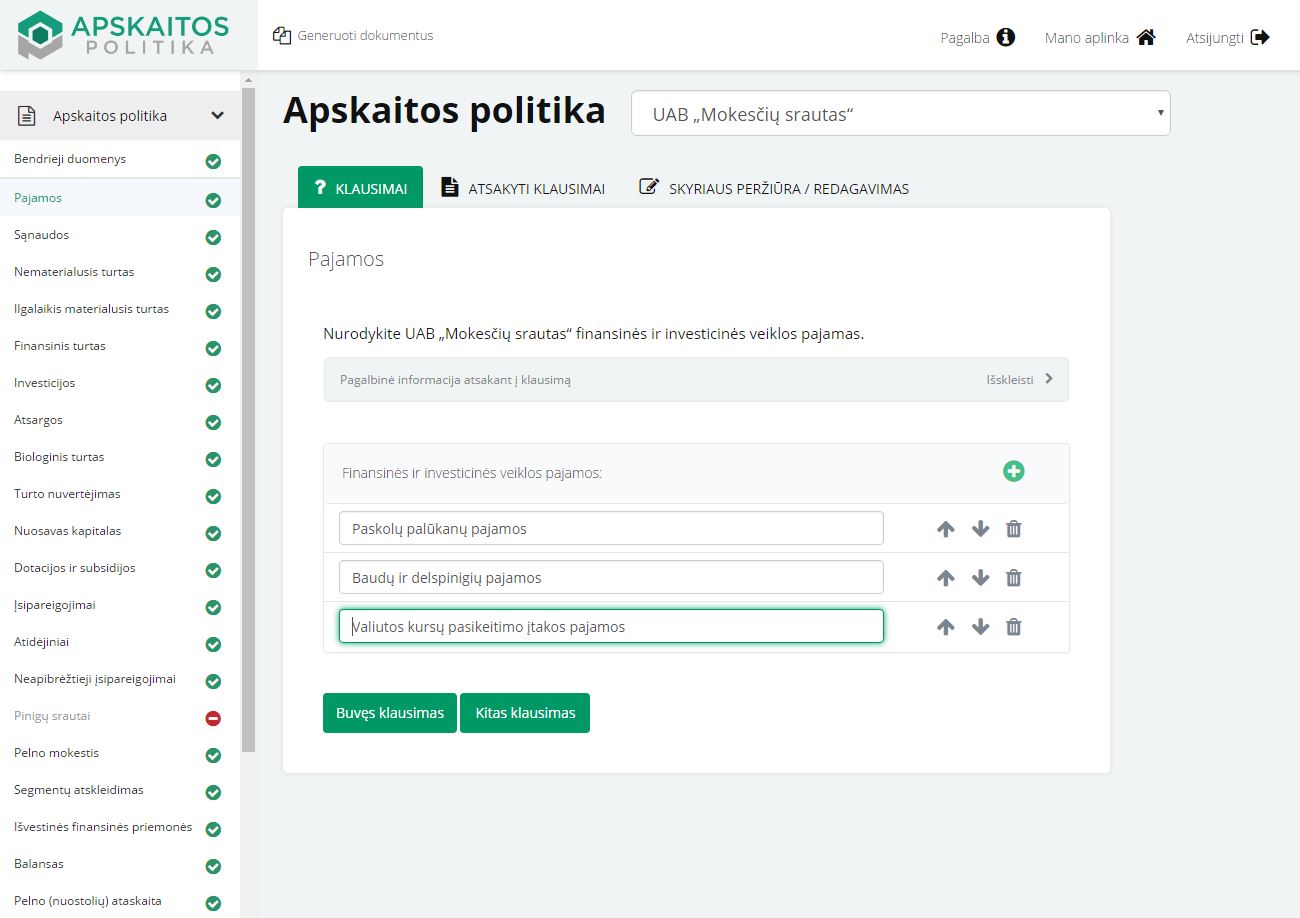Viewport: 1300px width, 918px height.
Task: Move Baudų ir delspinigių pajamos up
Action: pyautogui.click(x=946, y=578)
